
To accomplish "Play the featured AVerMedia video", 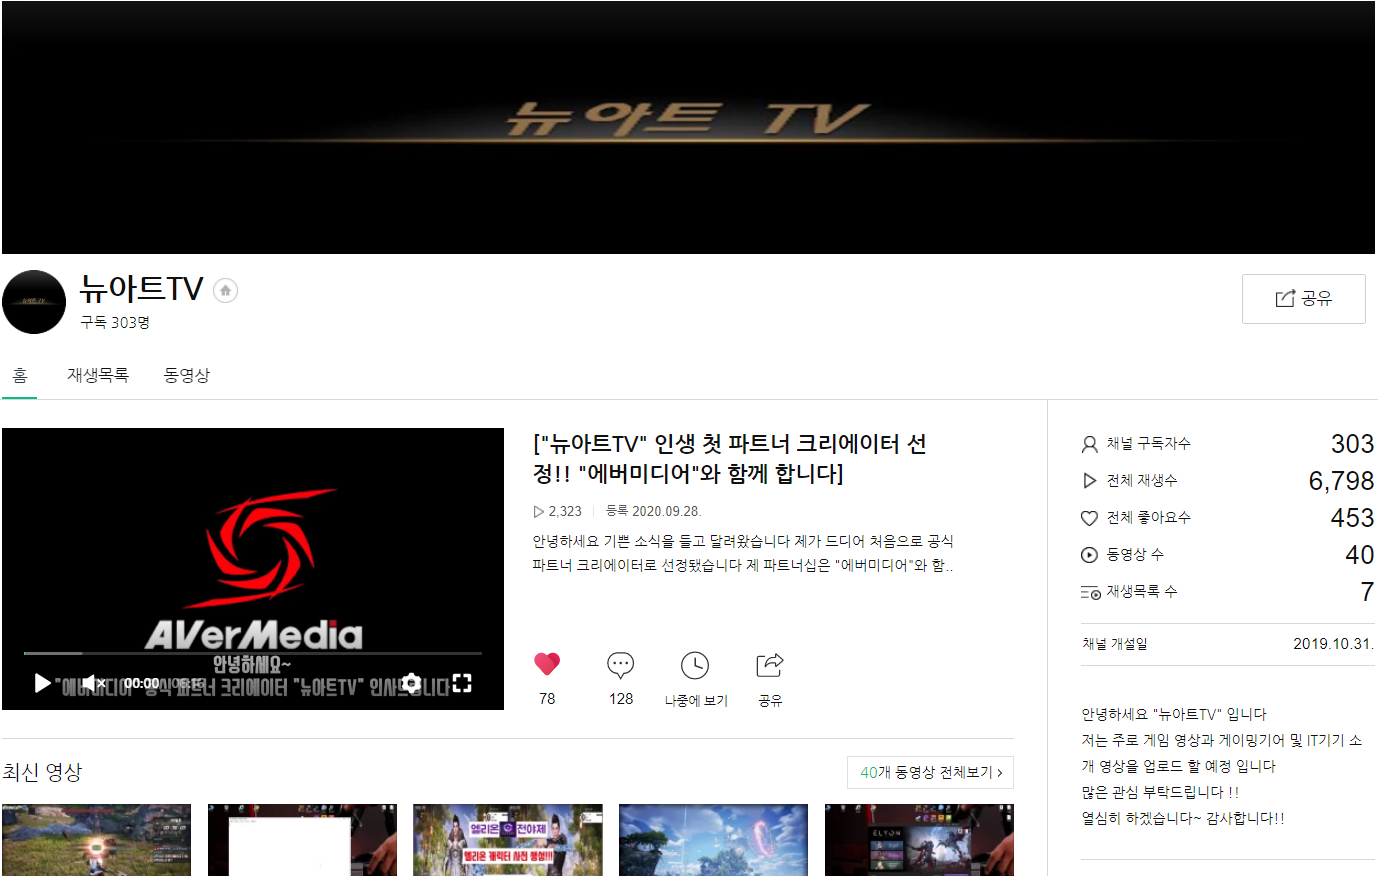I will point(42,683).
